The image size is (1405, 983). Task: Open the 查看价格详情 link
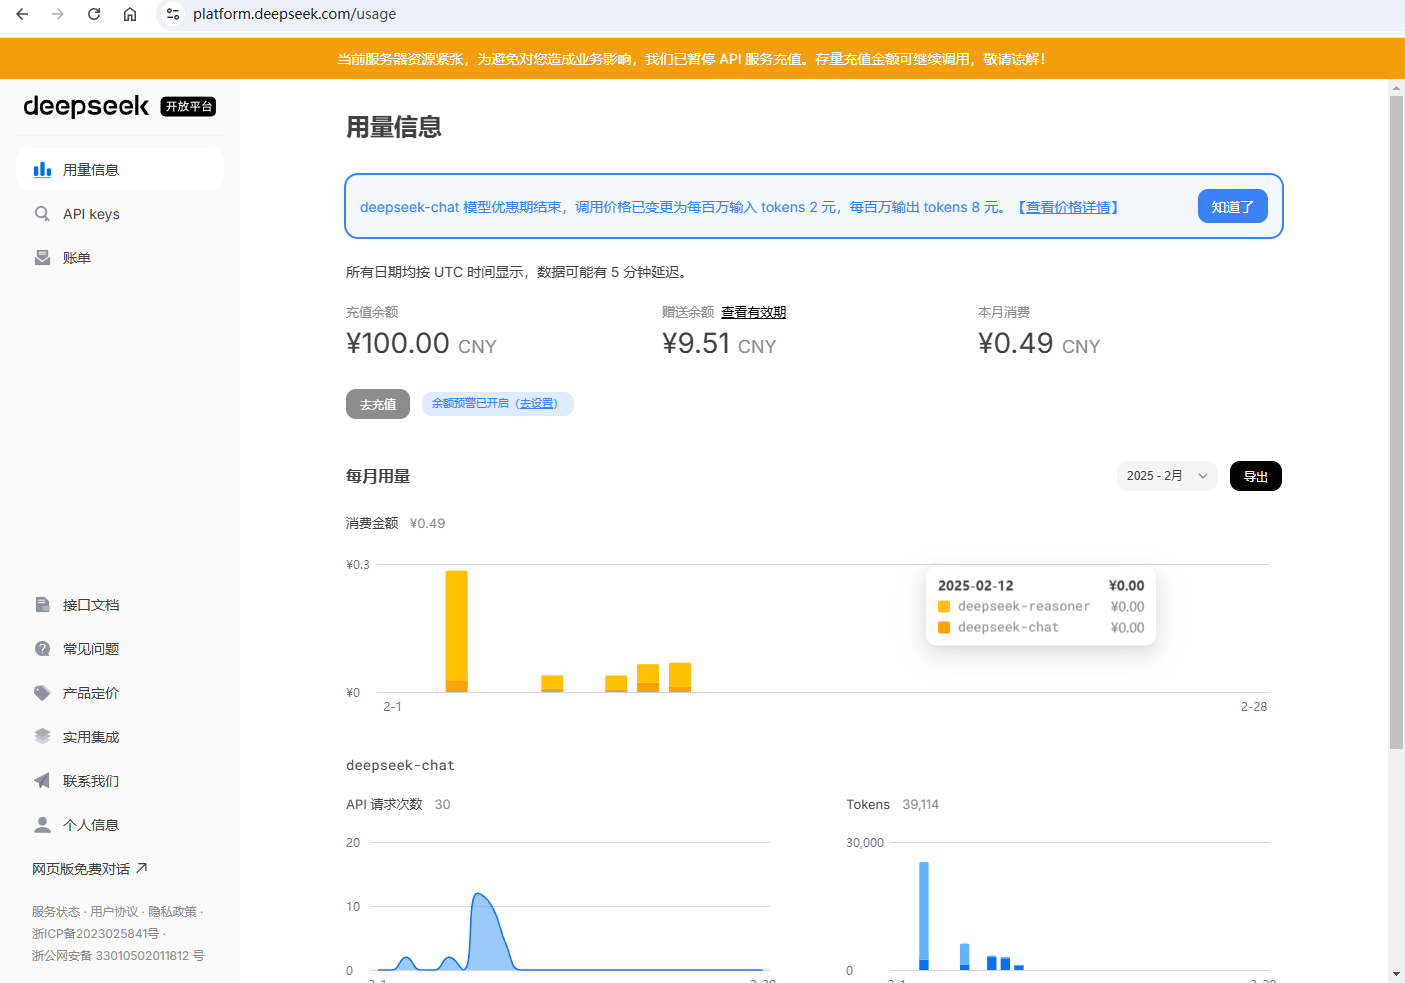pyautogui.click(x=1068, y=207)
